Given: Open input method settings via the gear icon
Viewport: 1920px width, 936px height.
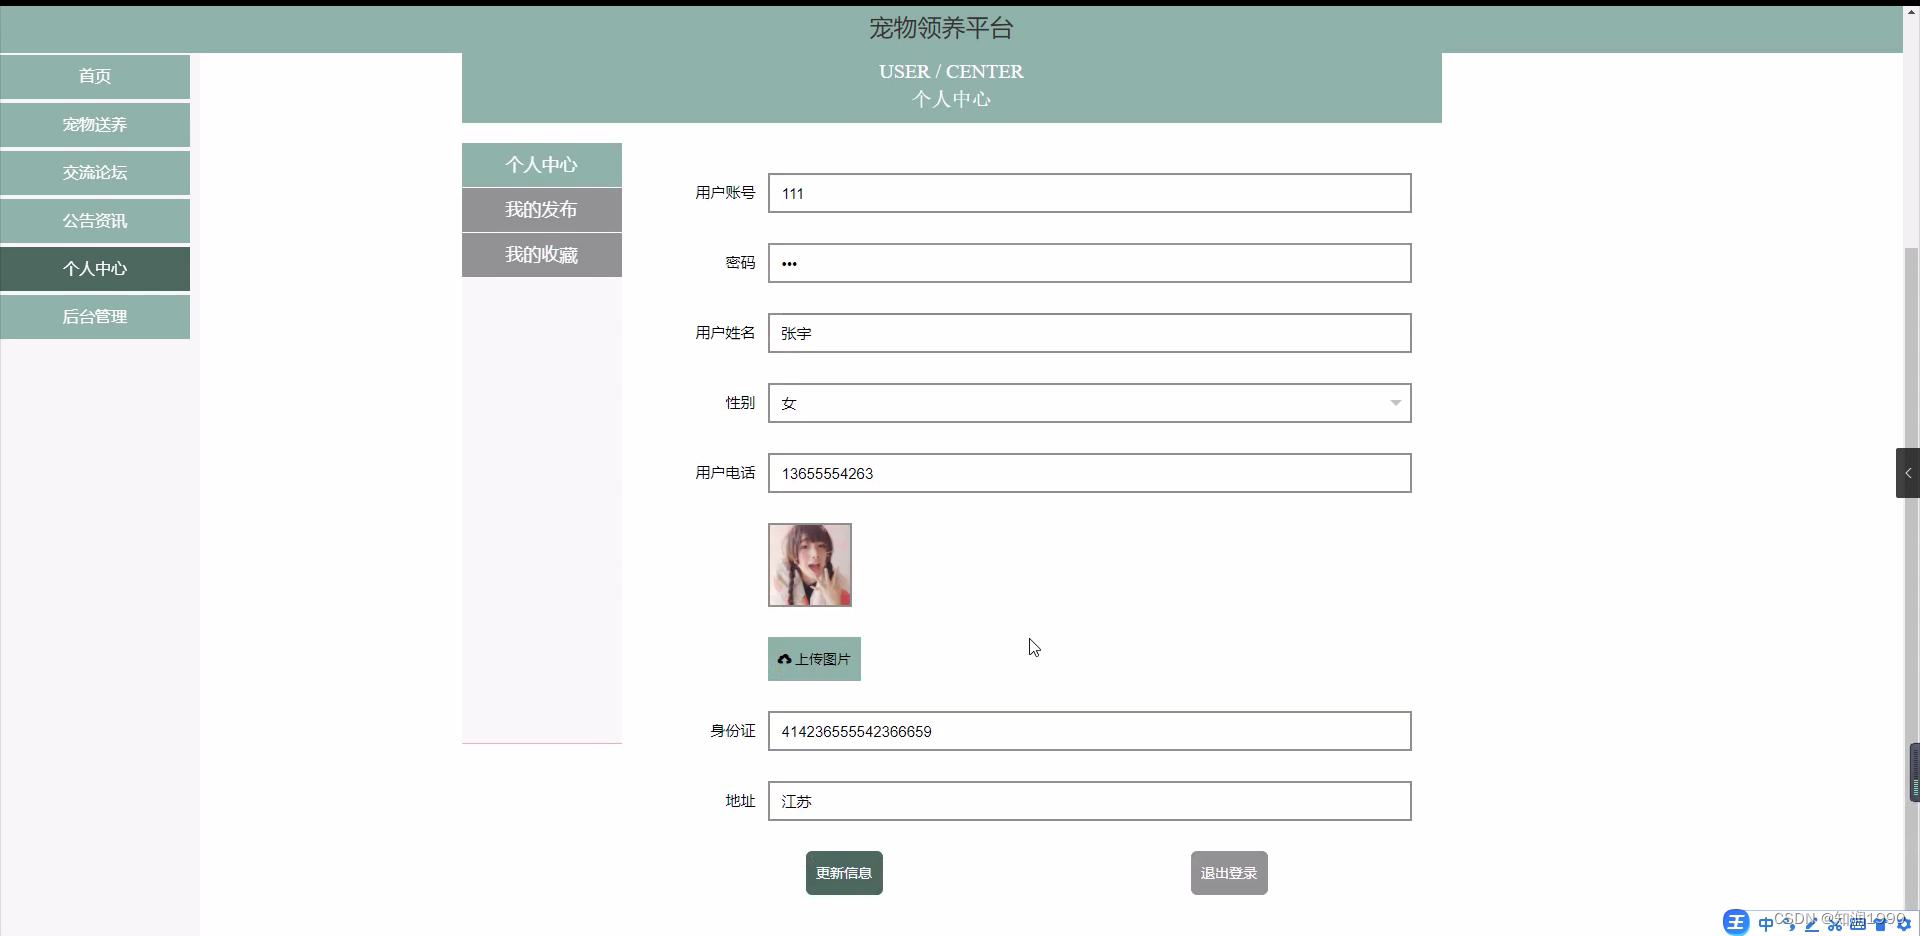Looking at the screenshot, I should coord(1905,924).
